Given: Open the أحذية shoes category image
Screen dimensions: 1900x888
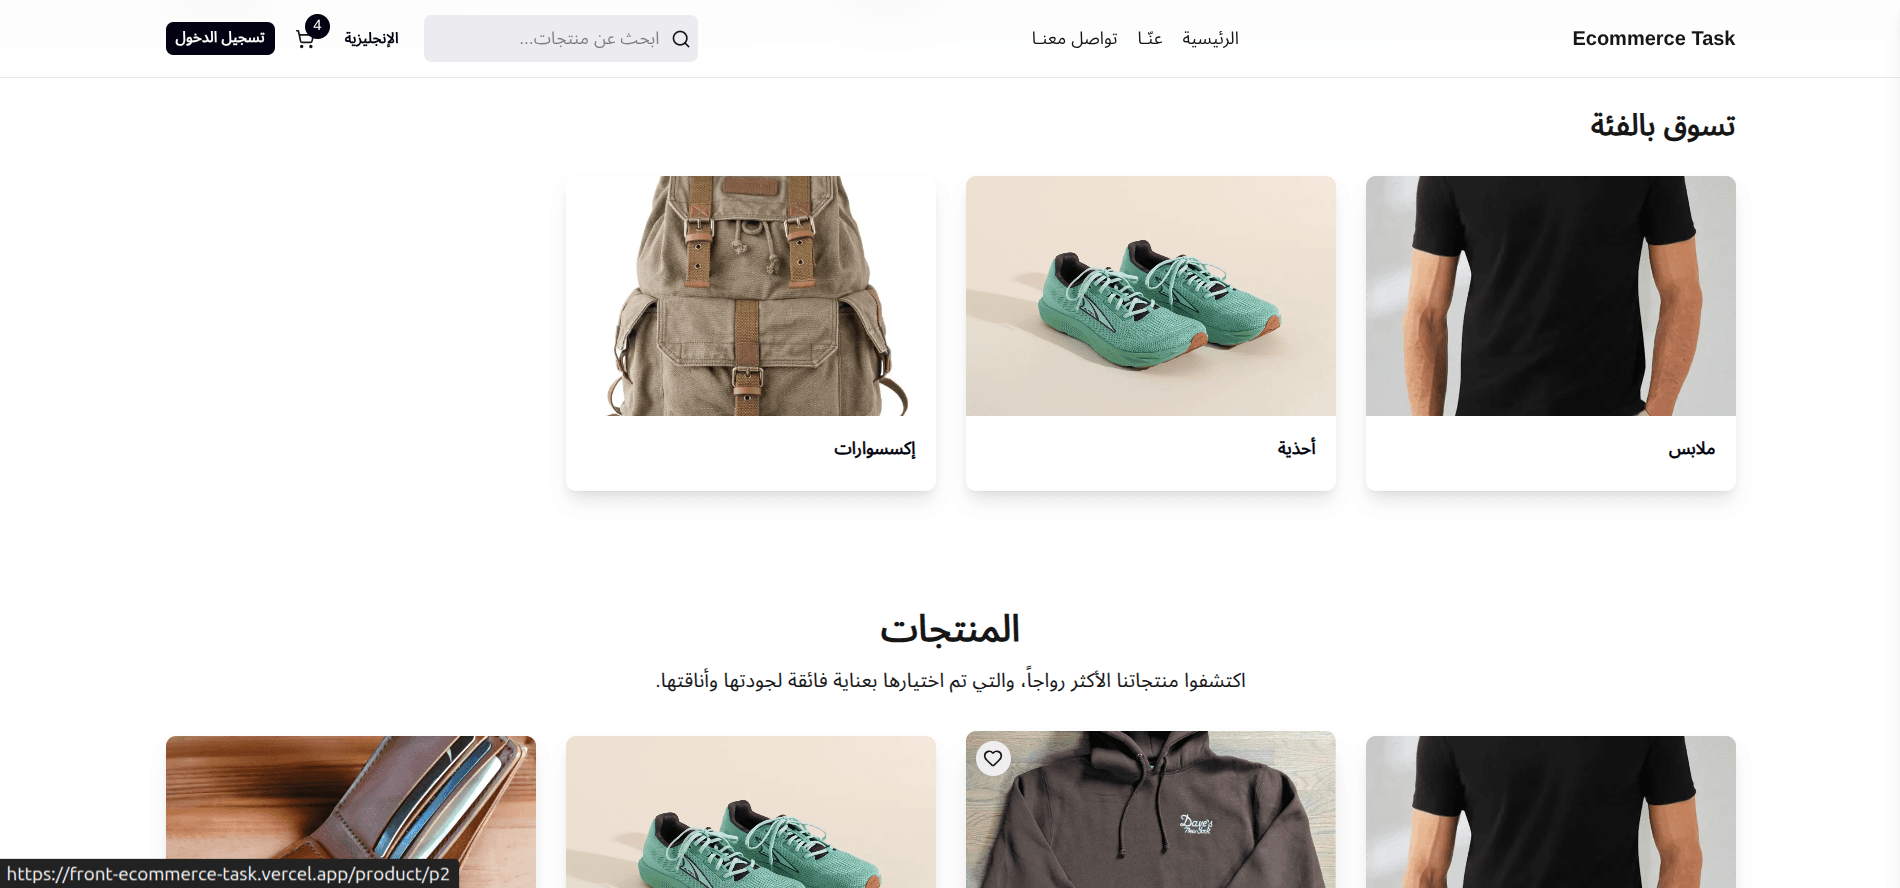Looking at the screenshot, I should [x=1151, y=296].
